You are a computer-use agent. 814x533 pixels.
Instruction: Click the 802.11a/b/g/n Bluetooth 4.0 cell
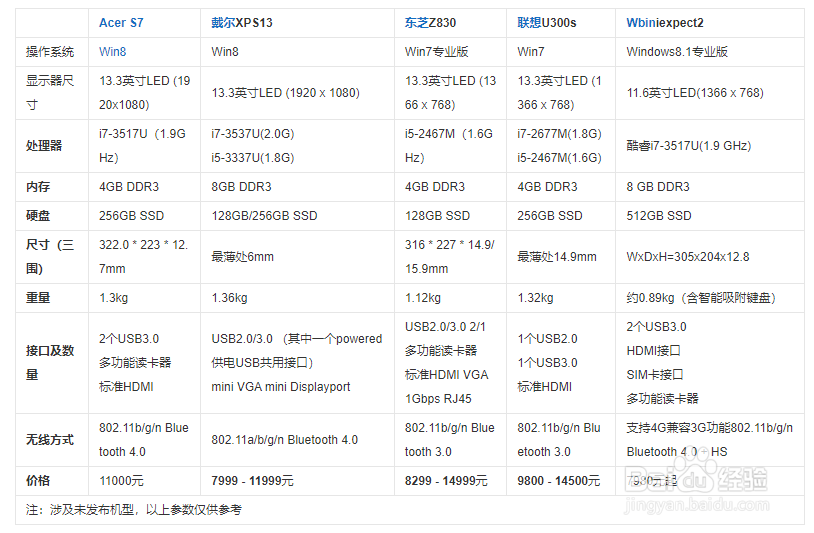284,440
